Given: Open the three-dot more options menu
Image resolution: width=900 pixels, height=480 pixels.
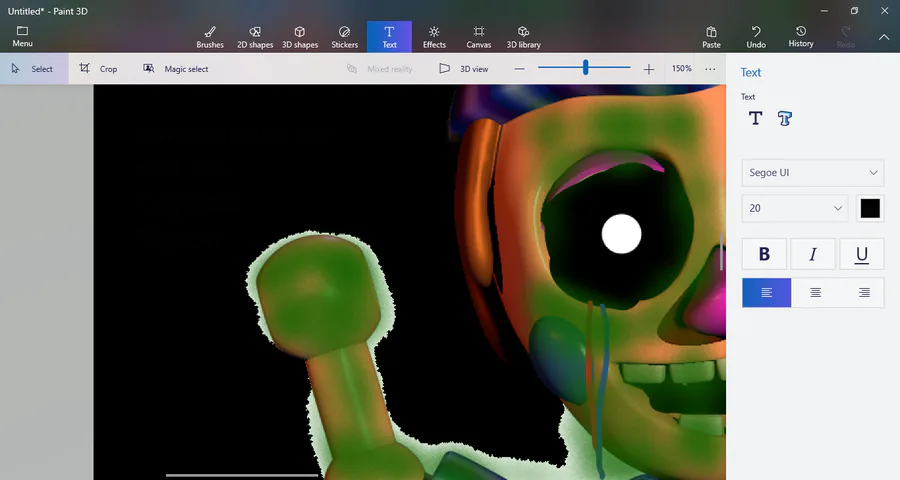Looking at the screenshot, I should (710, 69).
